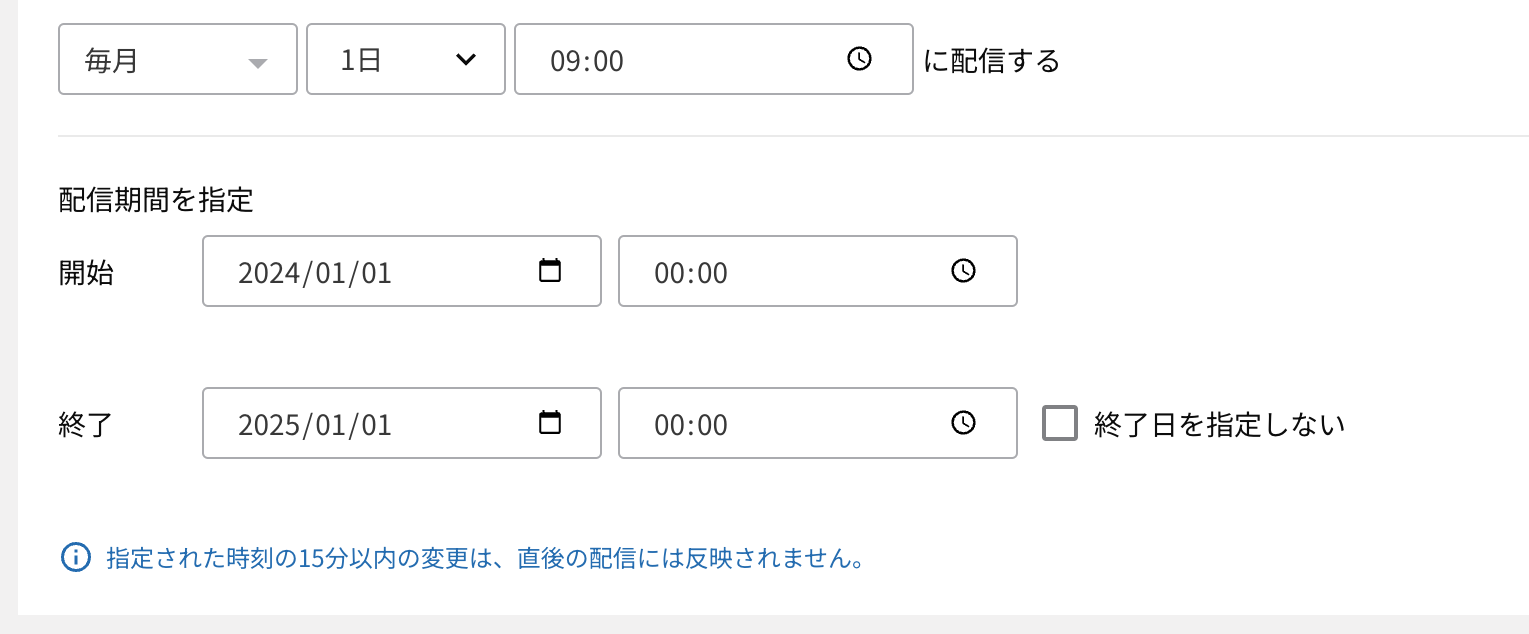Click the blue info icon beside the notice
Image resolution: width=1529 pixels, height=634 pixels.
point(76,557)
